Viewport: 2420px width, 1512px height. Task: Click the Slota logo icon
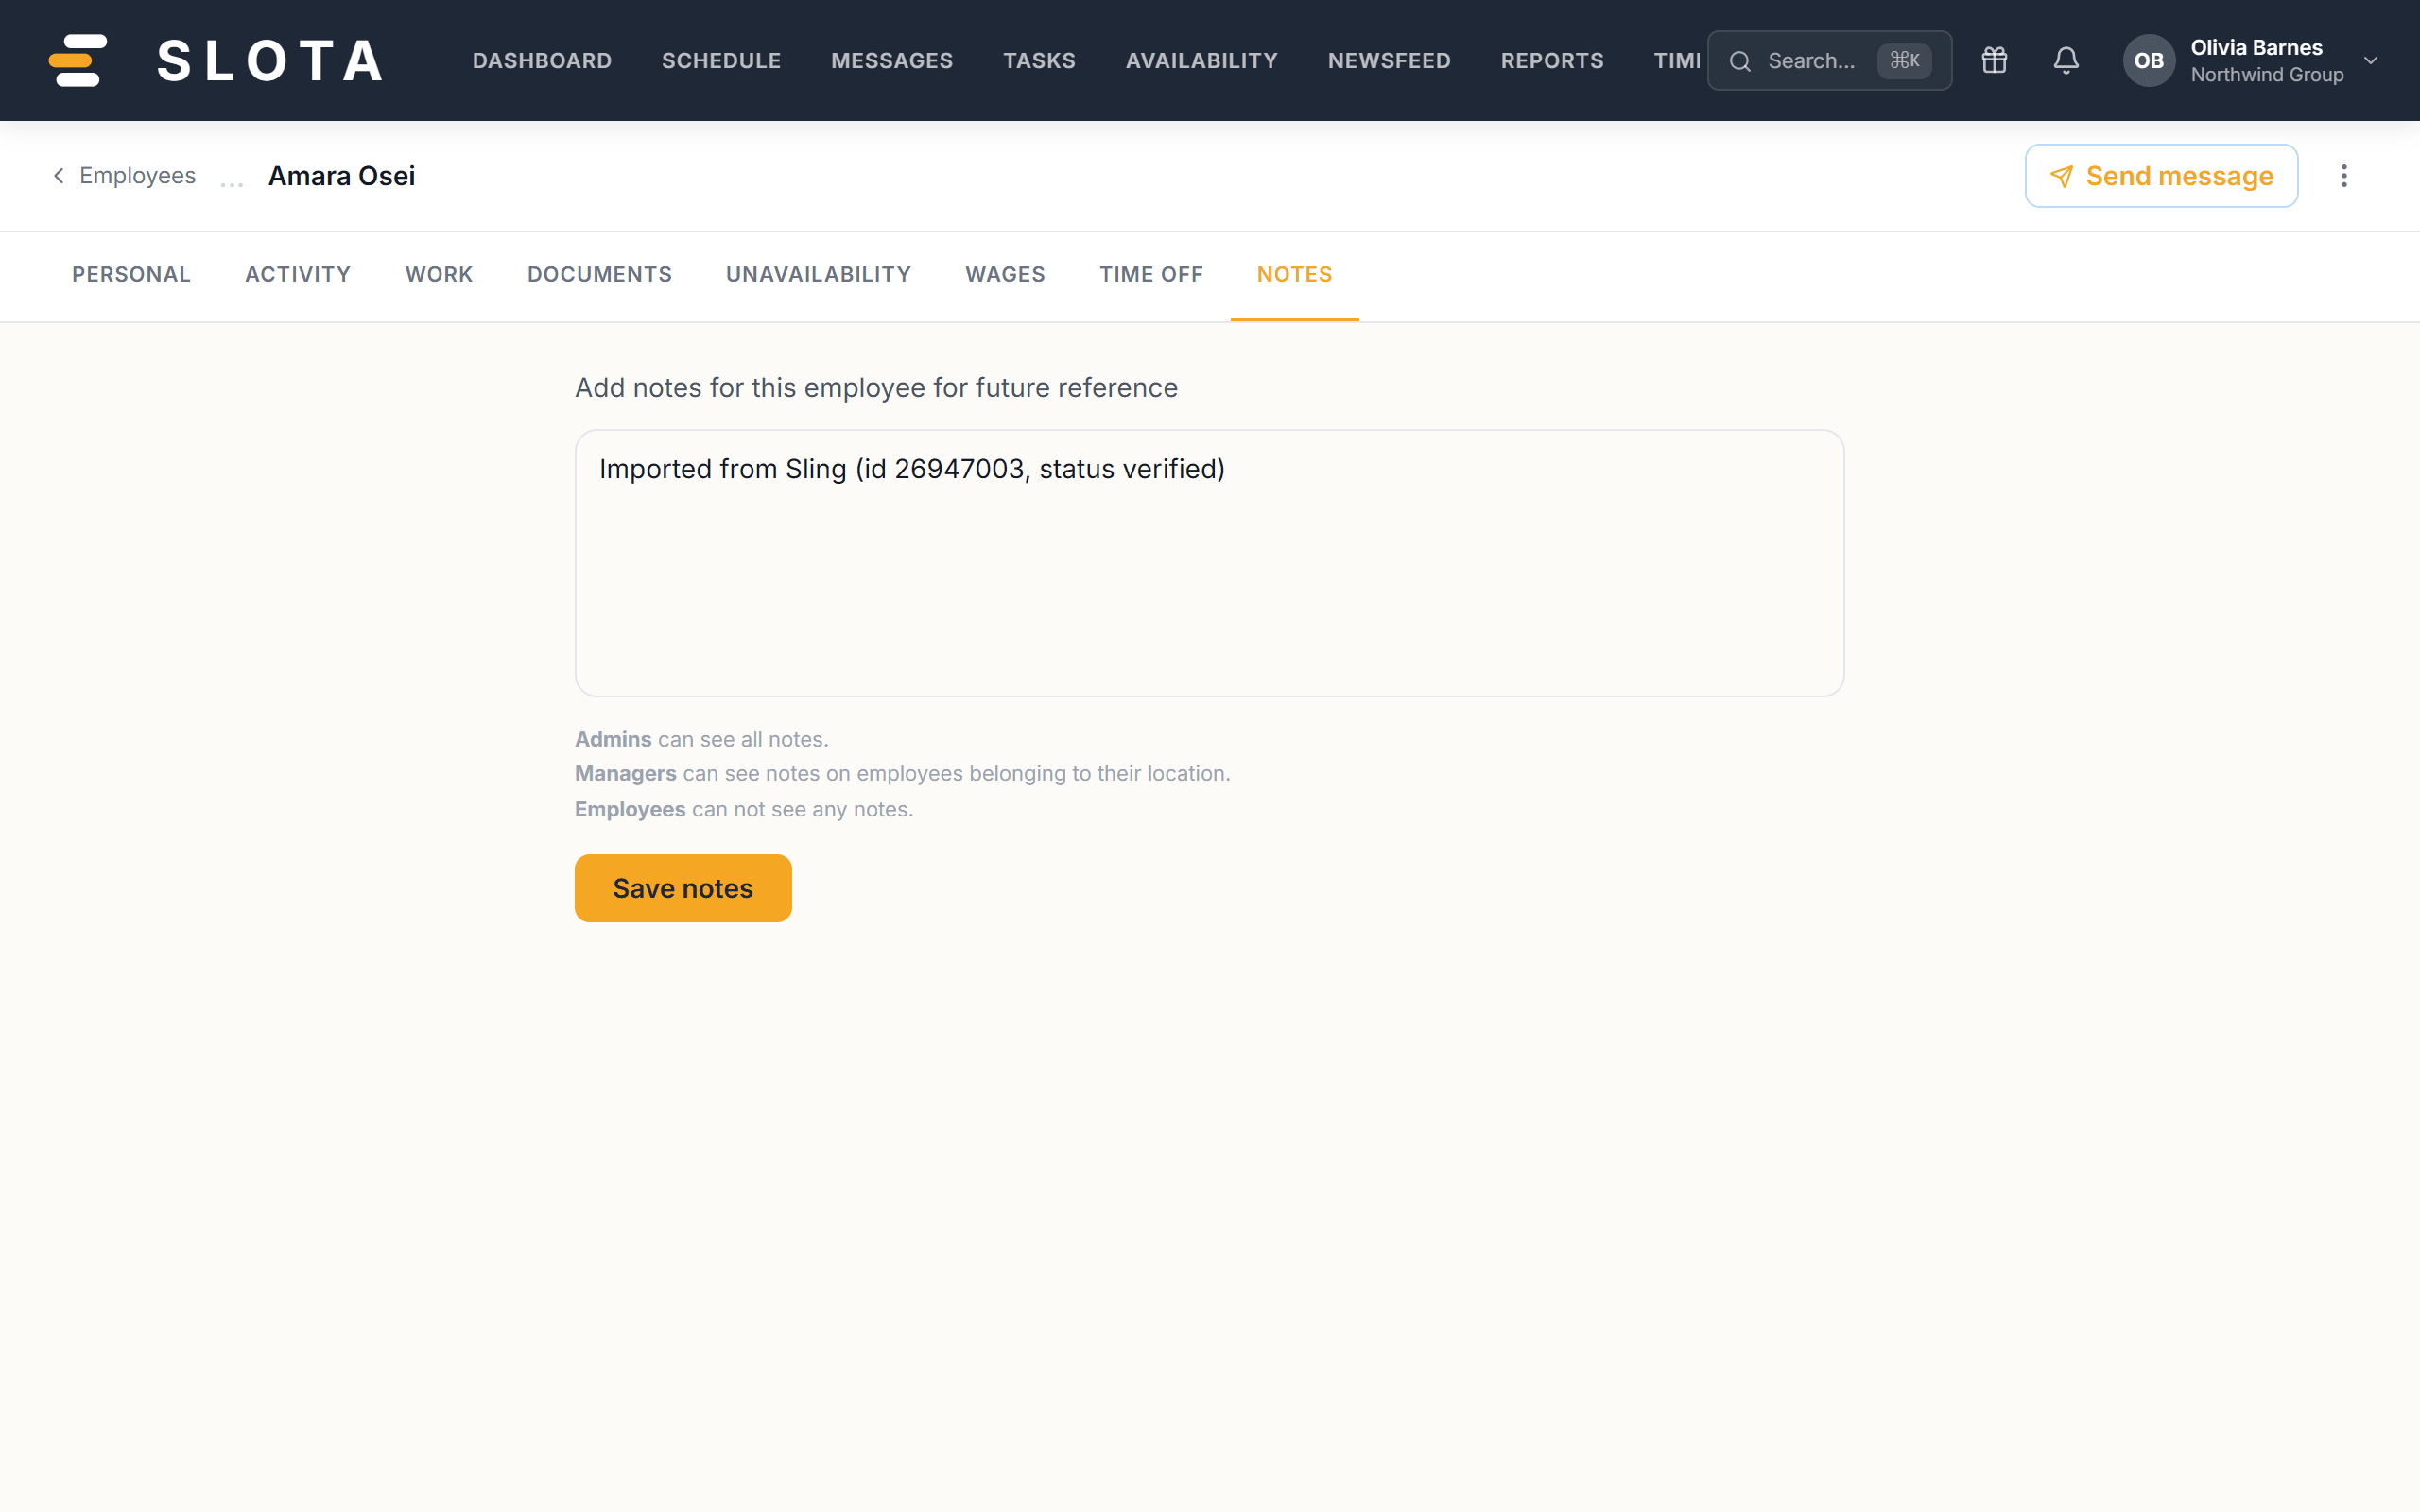point(77,60)
